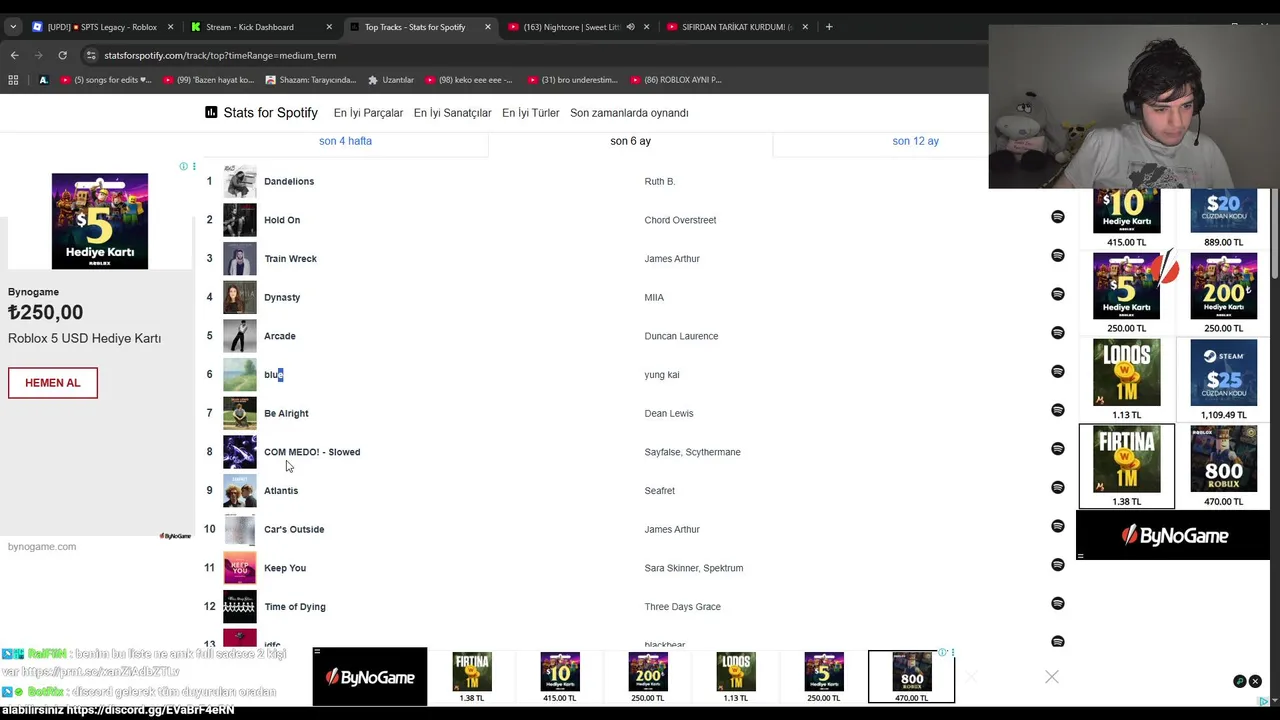
Task: Open Spotify icon for Time of Dying row
Action: pos(1058,604)
